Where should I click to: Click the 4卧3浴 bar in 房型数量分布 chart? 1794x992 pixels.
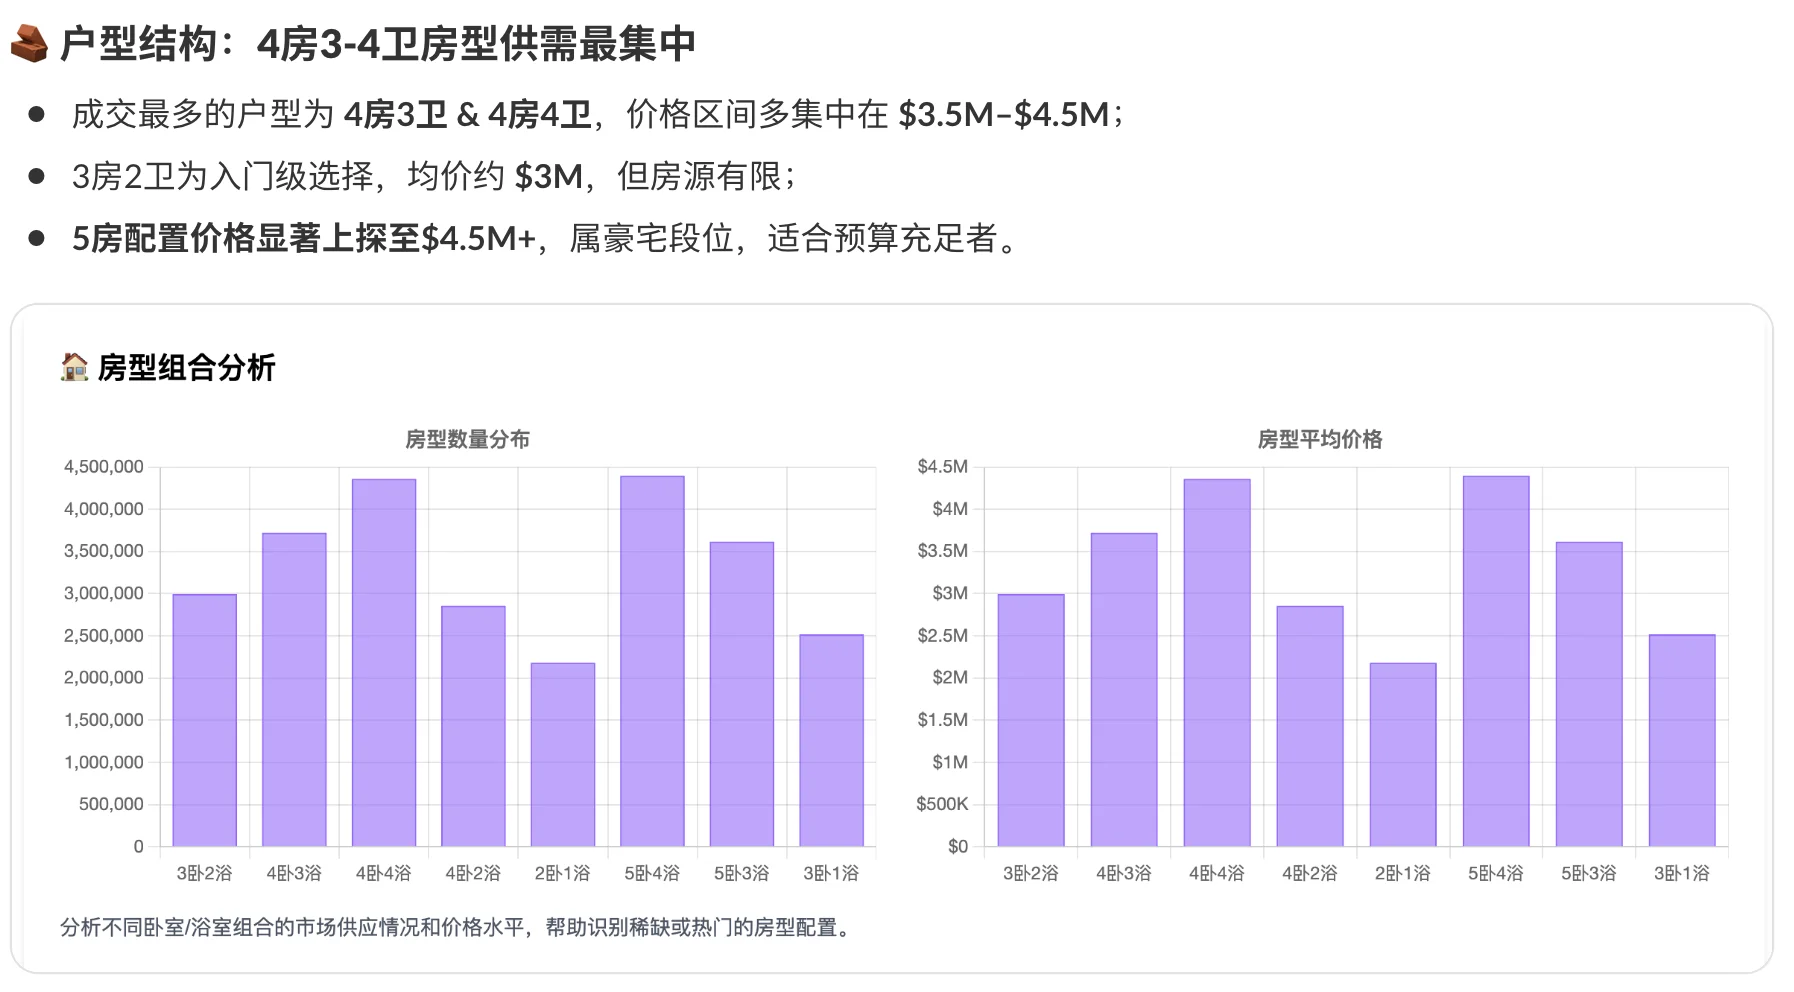click(x=294, y=689)
